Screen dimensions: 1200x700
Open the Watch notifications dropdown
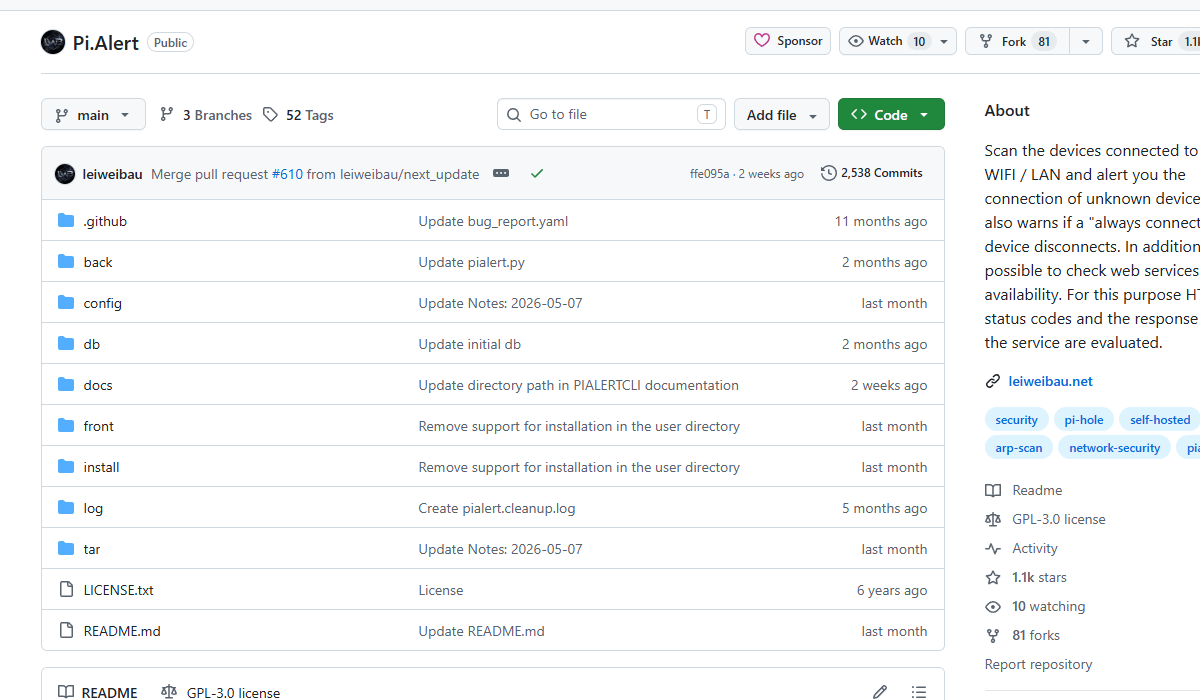pos(898,41)
